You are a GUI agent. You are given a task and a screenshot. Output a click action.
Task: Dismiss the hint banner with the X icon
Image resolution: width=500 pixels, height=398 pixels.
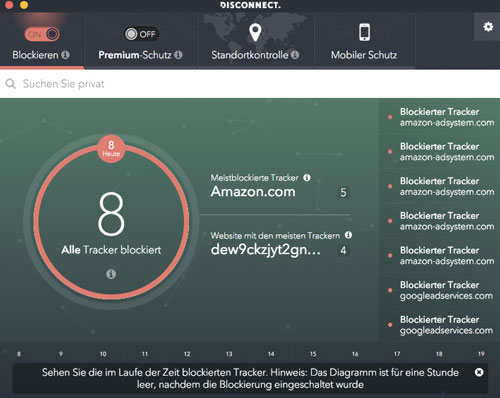pyautogui.click(x=479, y=372)
